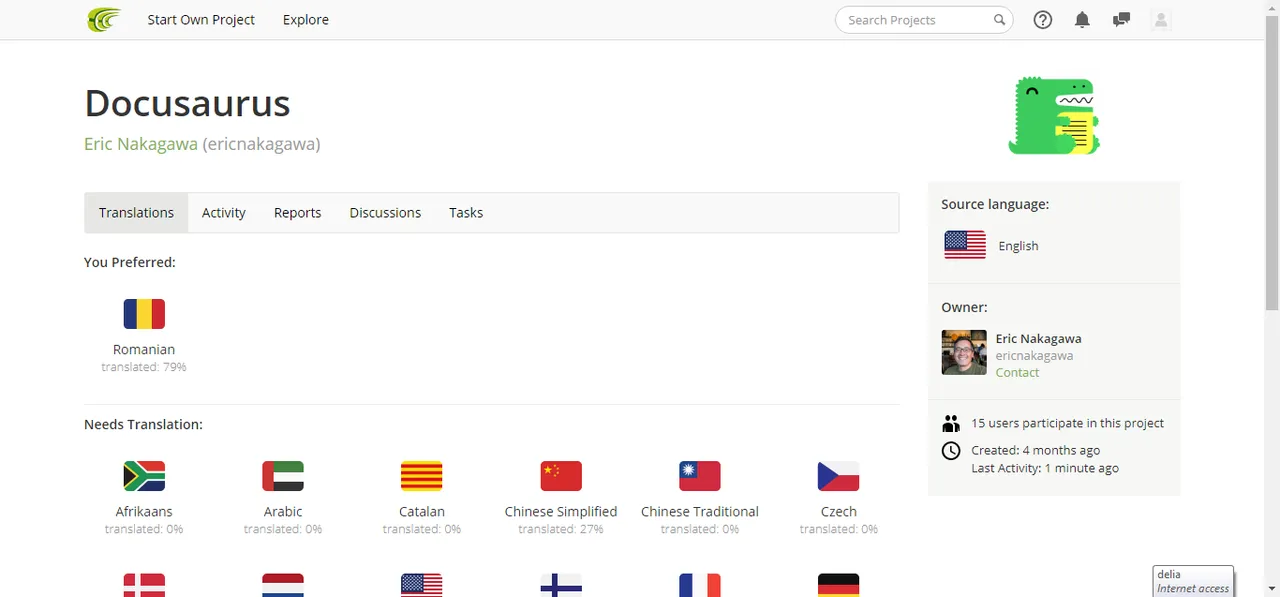Open the notifications bell icon
Screen dimensions: 1280x597
tap(1082, 19)
